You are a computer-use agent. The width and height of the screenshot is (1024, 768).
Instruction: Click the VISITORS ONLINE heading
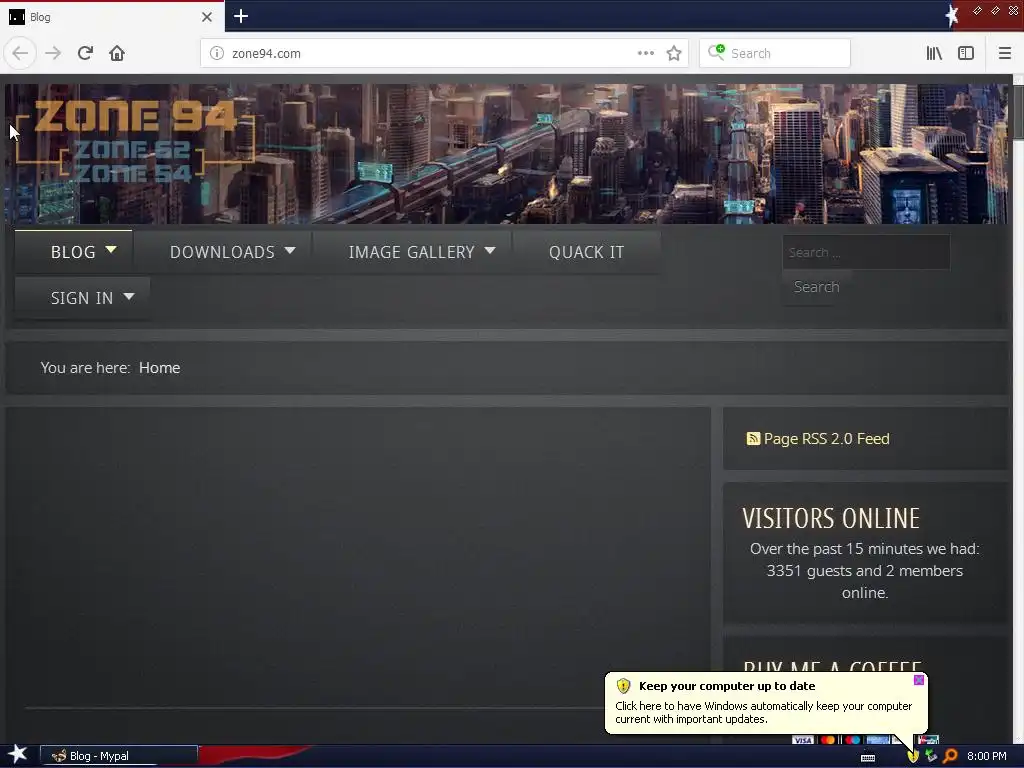click(831, 519)
